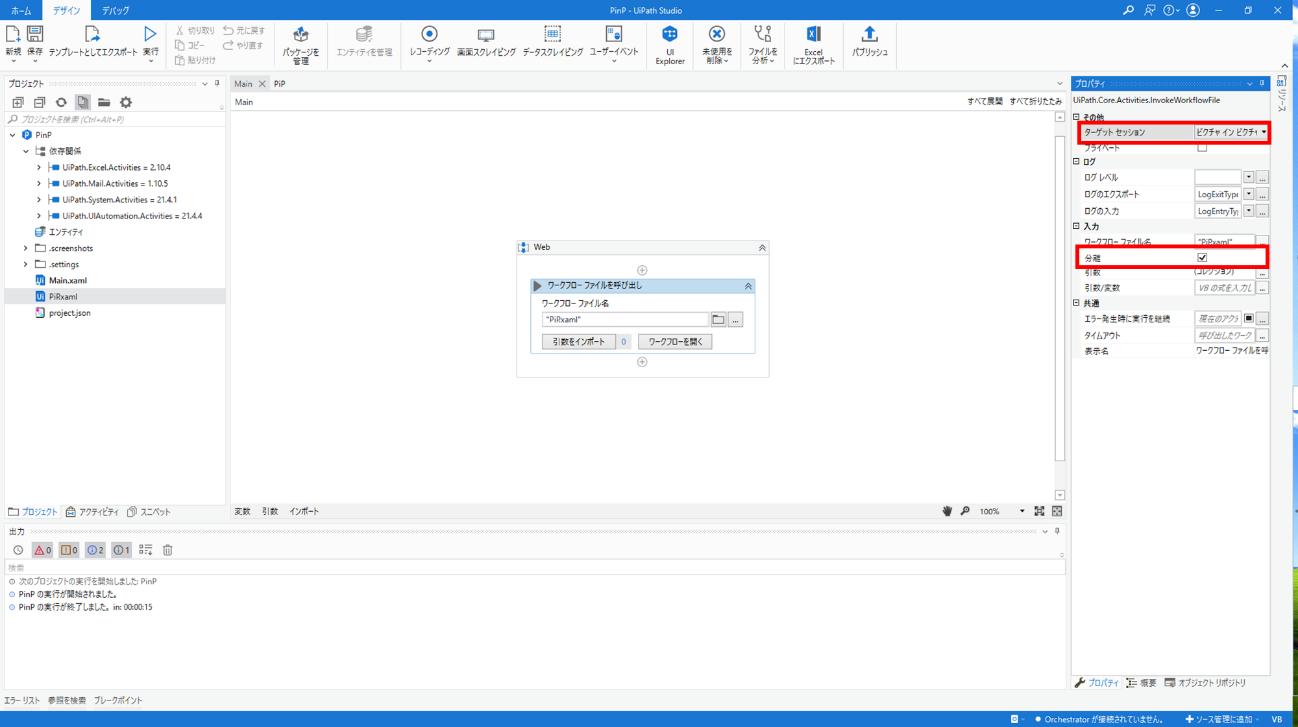The image size is (1298, 727).
Task: Switch to the ホーム tab
Action: coord(21,10)
